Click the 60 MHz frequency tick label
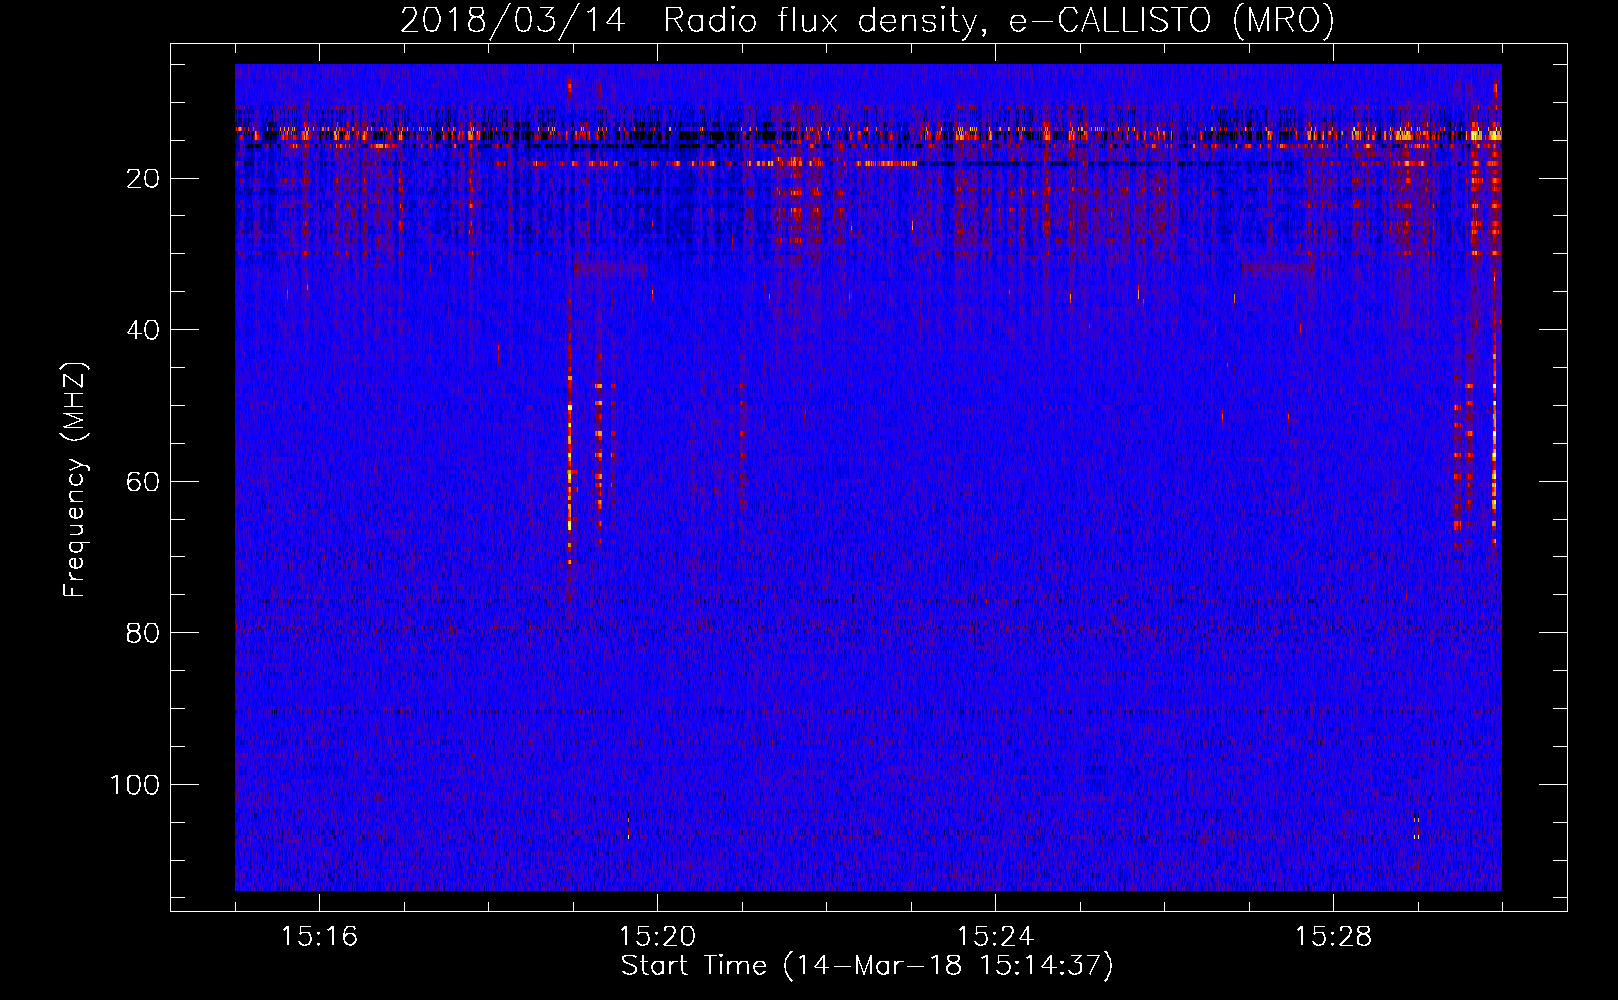This screenshot has height=1000, width=1618. coord(143,482)
